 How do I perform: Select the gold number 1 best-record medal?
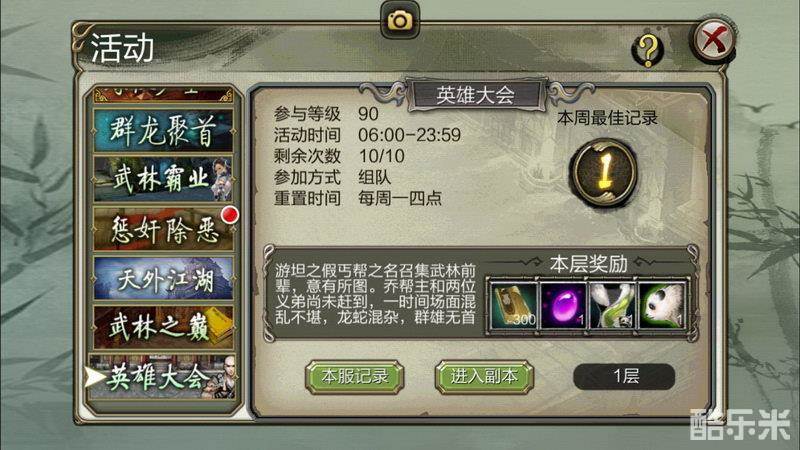pyautogui.click(x=605, y=172)
